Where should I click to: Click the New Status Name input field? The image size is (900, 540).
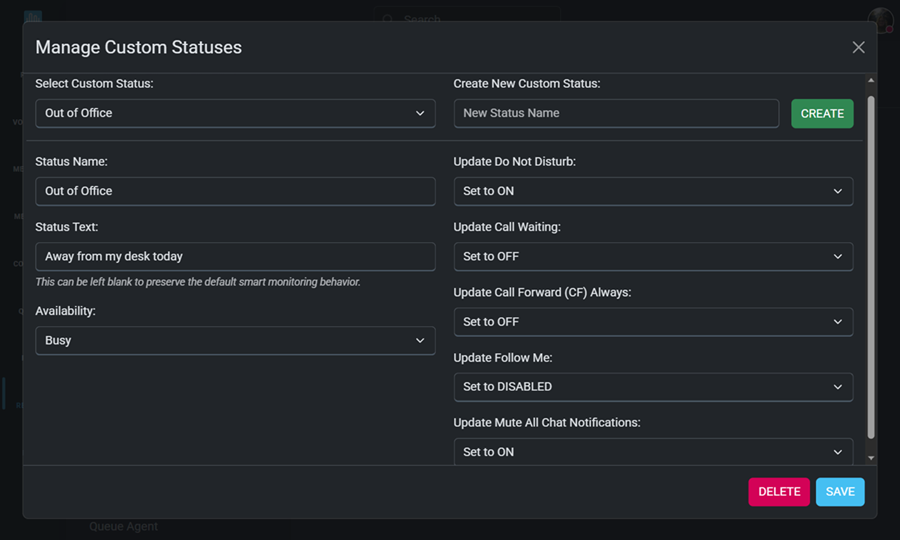pos(616,113)
